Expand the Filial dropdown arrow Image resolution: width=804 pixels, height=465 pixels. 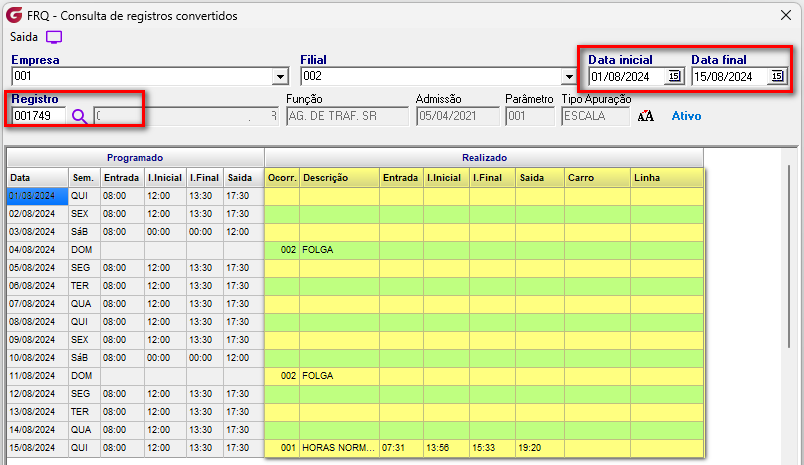(x=569, y=77)
